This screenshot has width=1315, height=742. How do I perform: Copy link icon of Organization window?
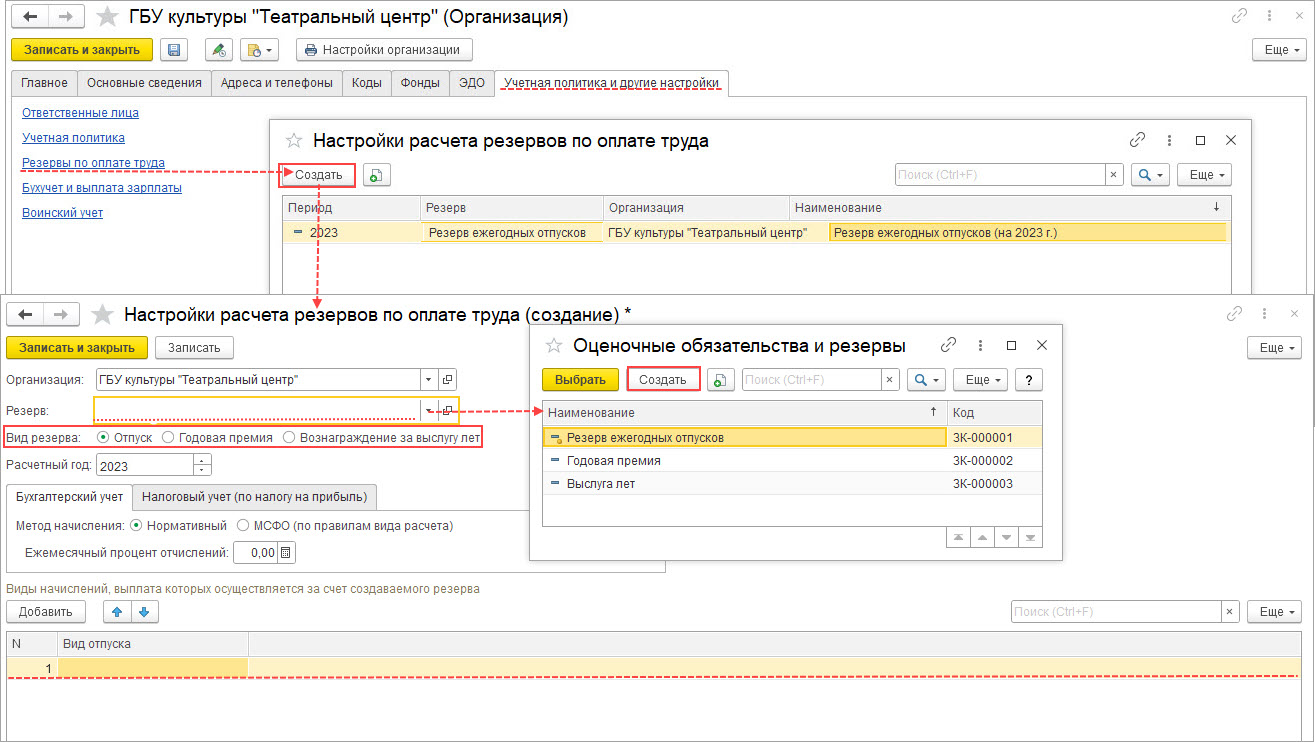[1239, 16]
